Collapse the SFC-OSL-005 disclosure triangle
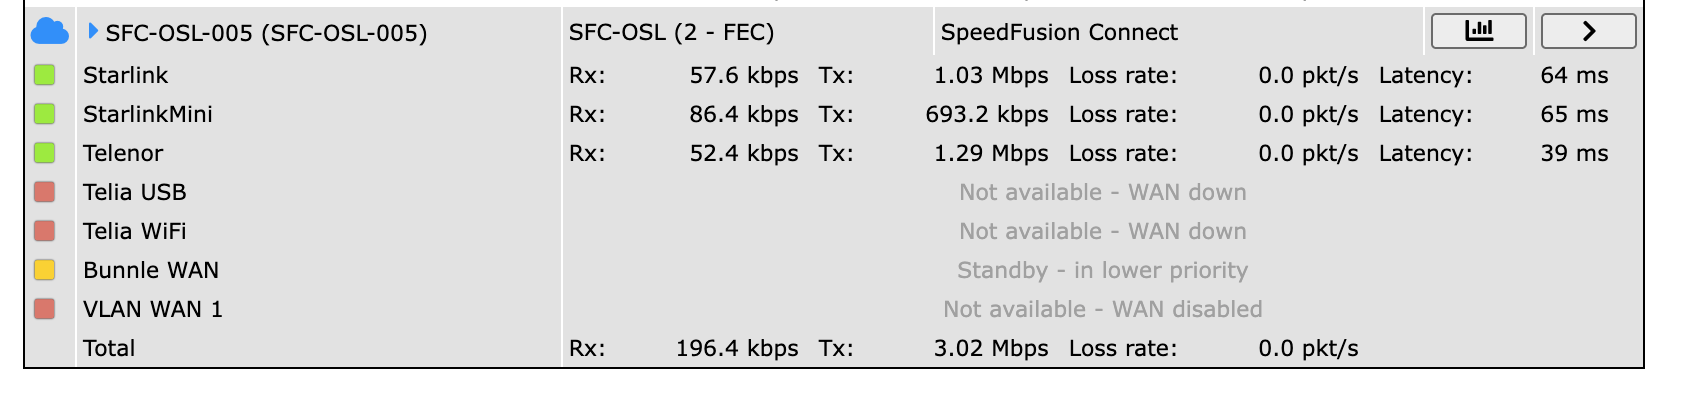This screenshot has height=416, width=1696. tap(93, 31)
